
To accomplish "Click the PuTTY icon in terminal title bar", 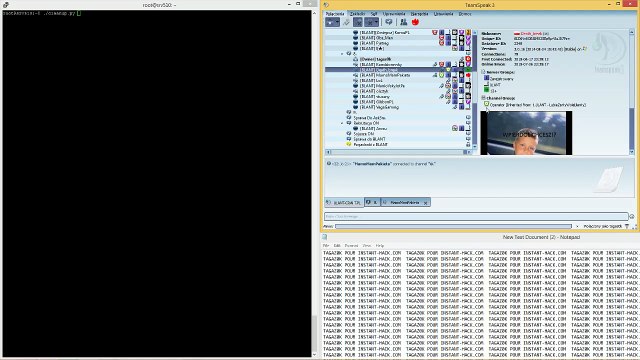I will [6, 5].
